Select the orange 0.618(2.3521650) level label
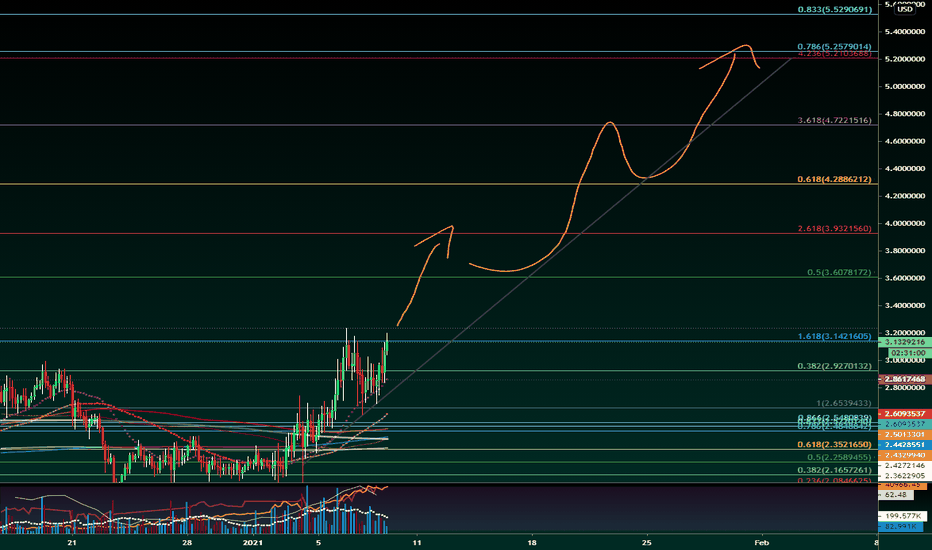Screen dimensions: 932x550 (x=835, y=445)
